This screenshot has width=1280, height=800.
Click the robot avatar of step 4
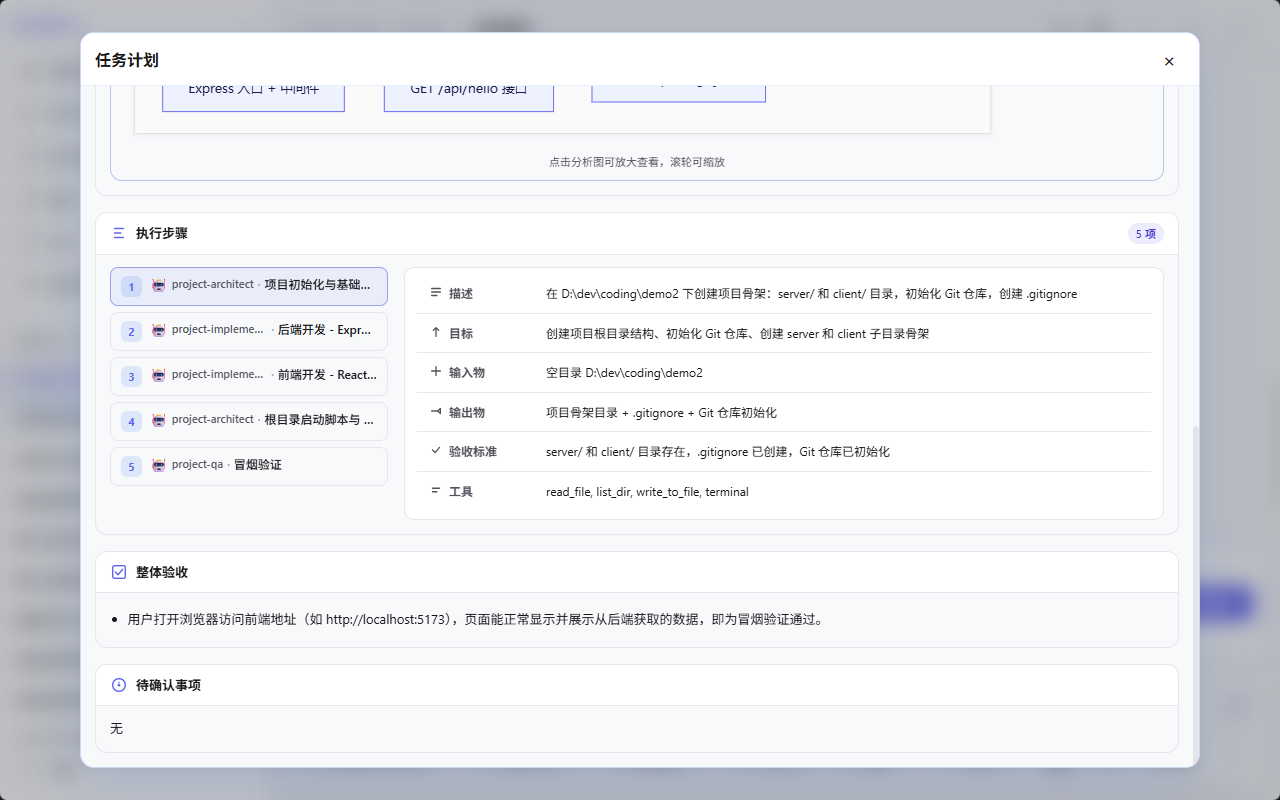(159, 420)
